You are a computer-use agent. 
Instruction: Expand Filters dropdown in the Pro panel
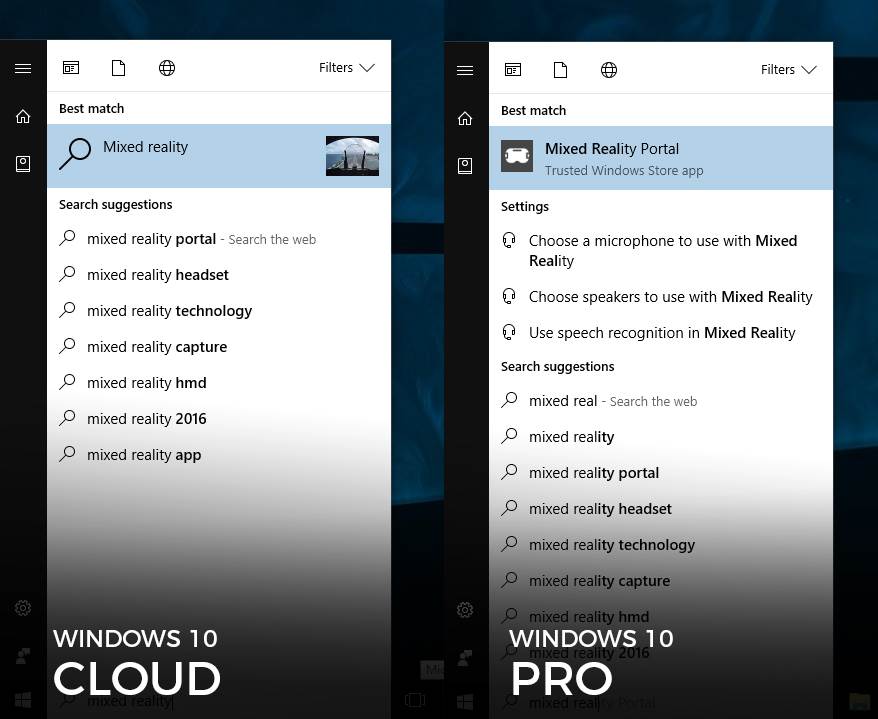788,70
